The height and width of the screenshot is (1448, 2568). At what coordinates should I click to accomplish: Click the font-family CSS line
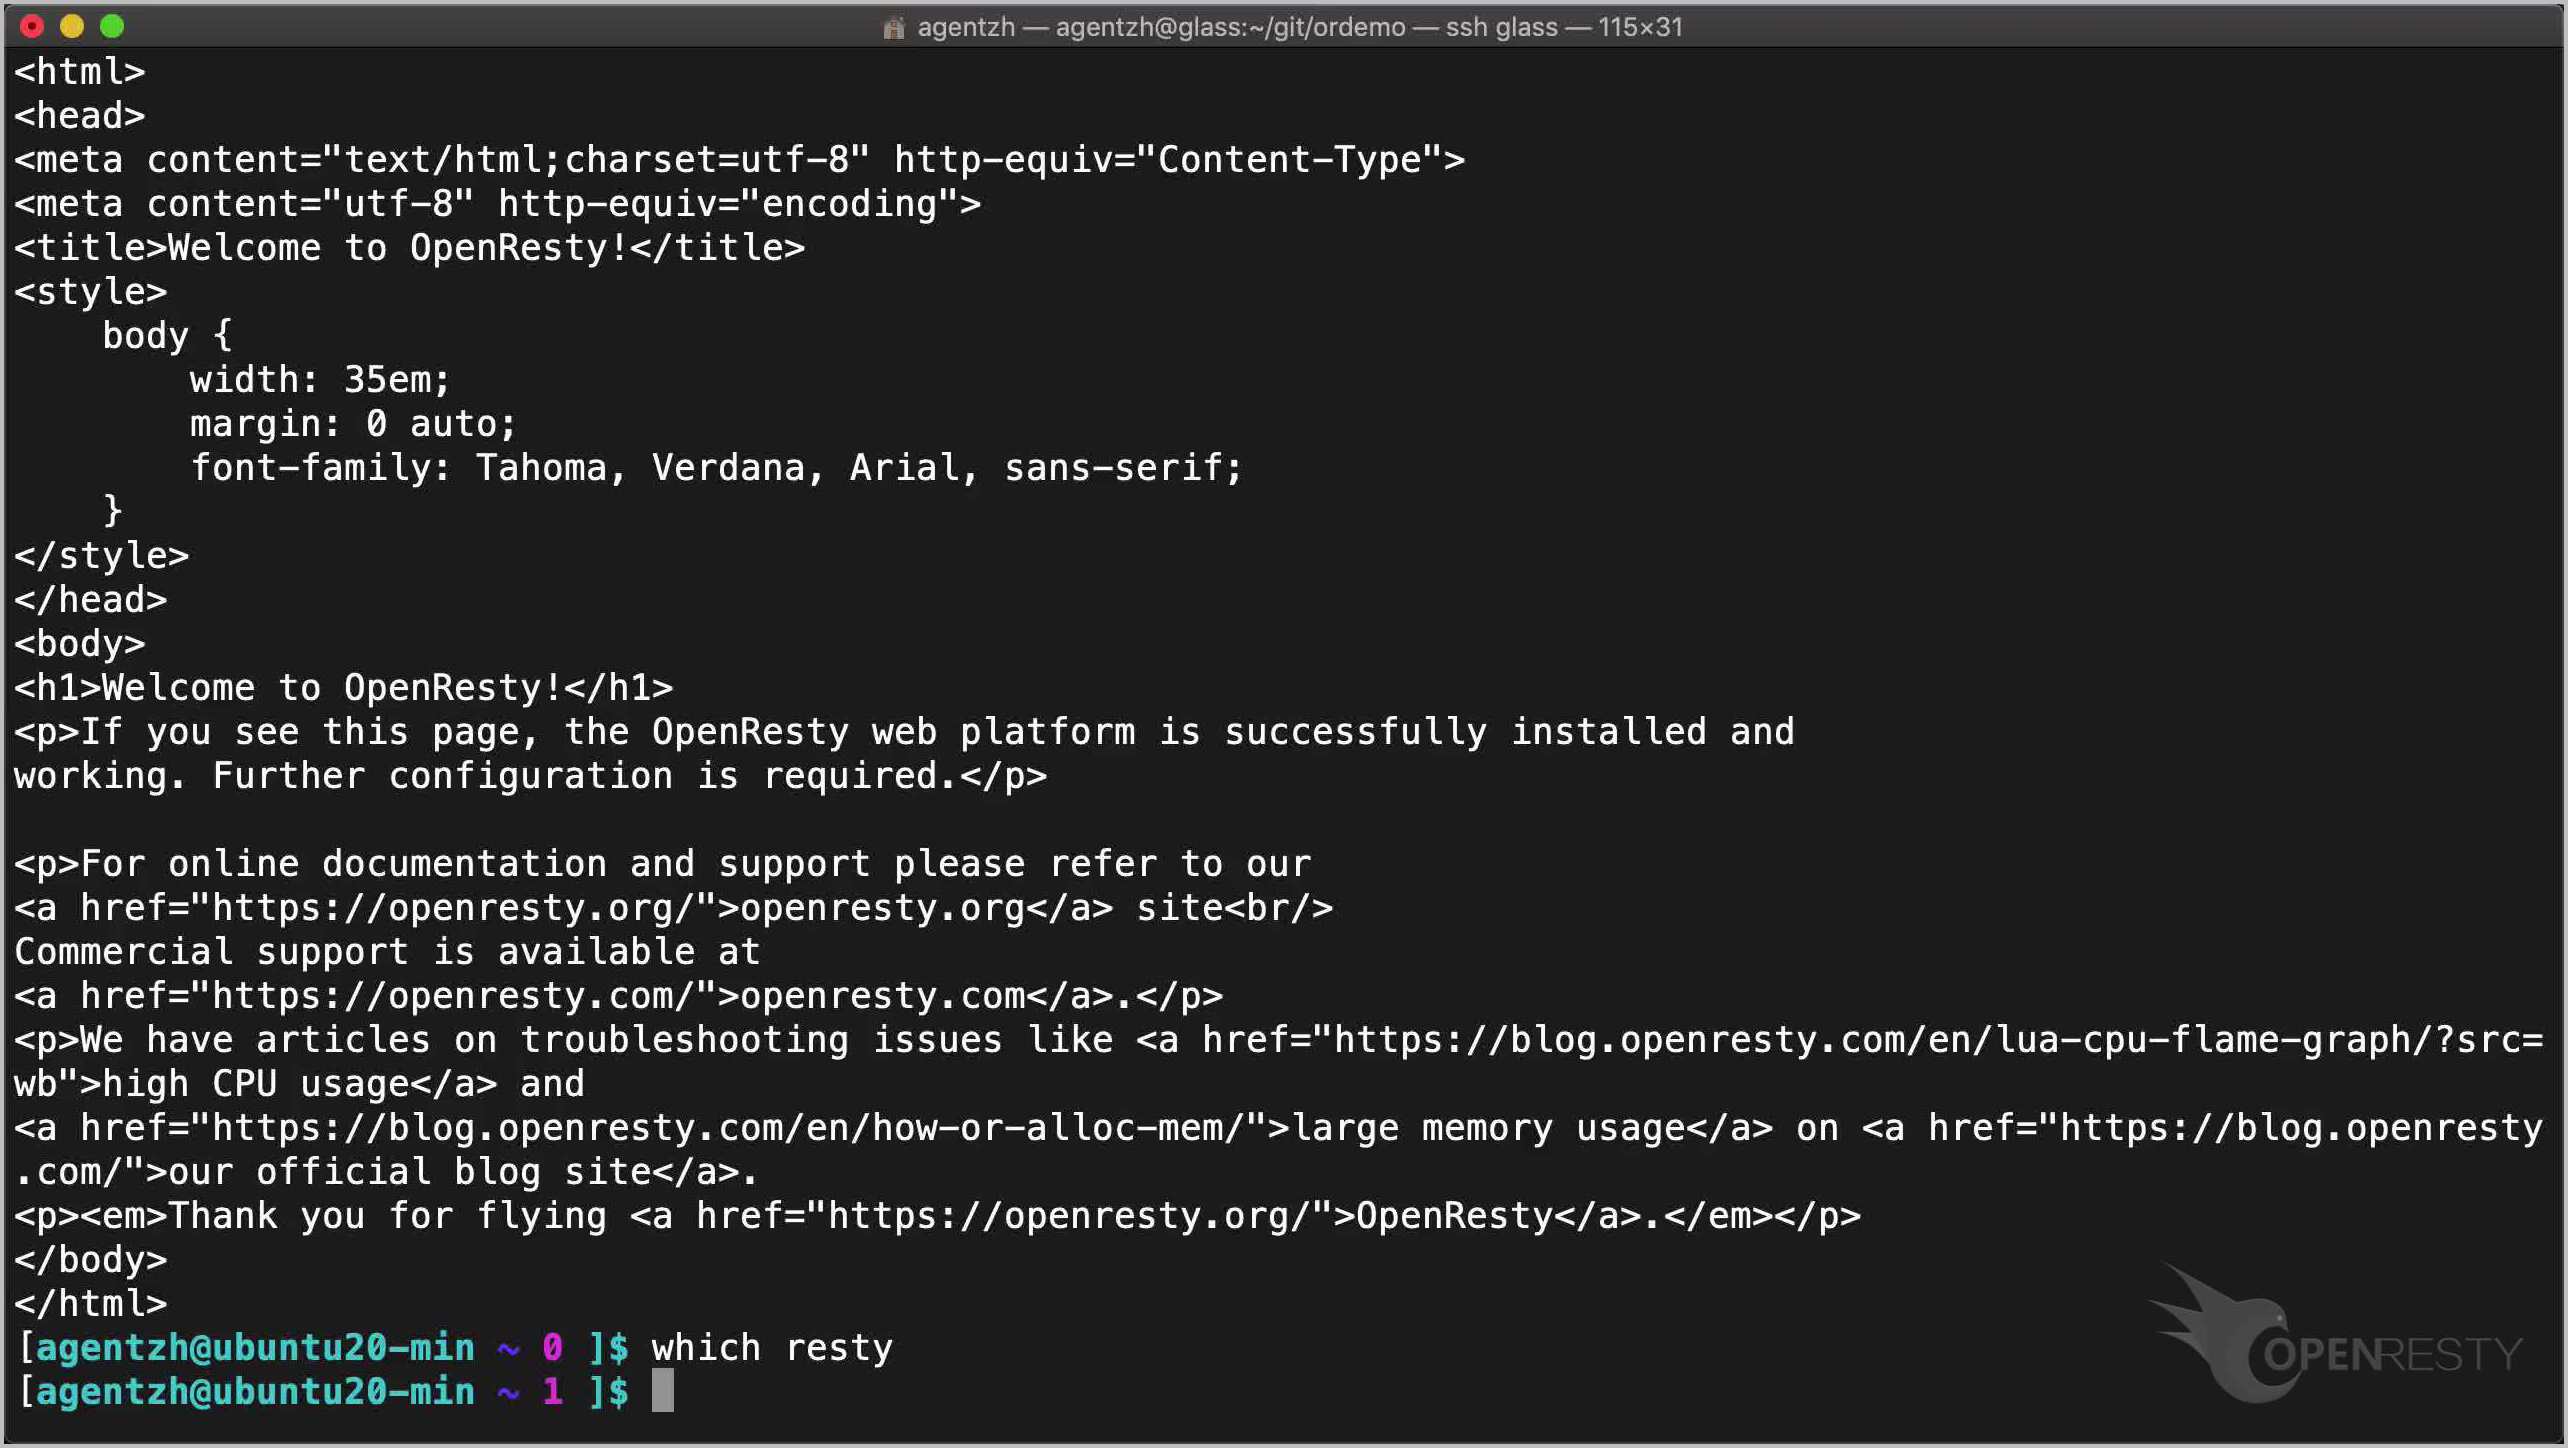(x=715, y=467)
